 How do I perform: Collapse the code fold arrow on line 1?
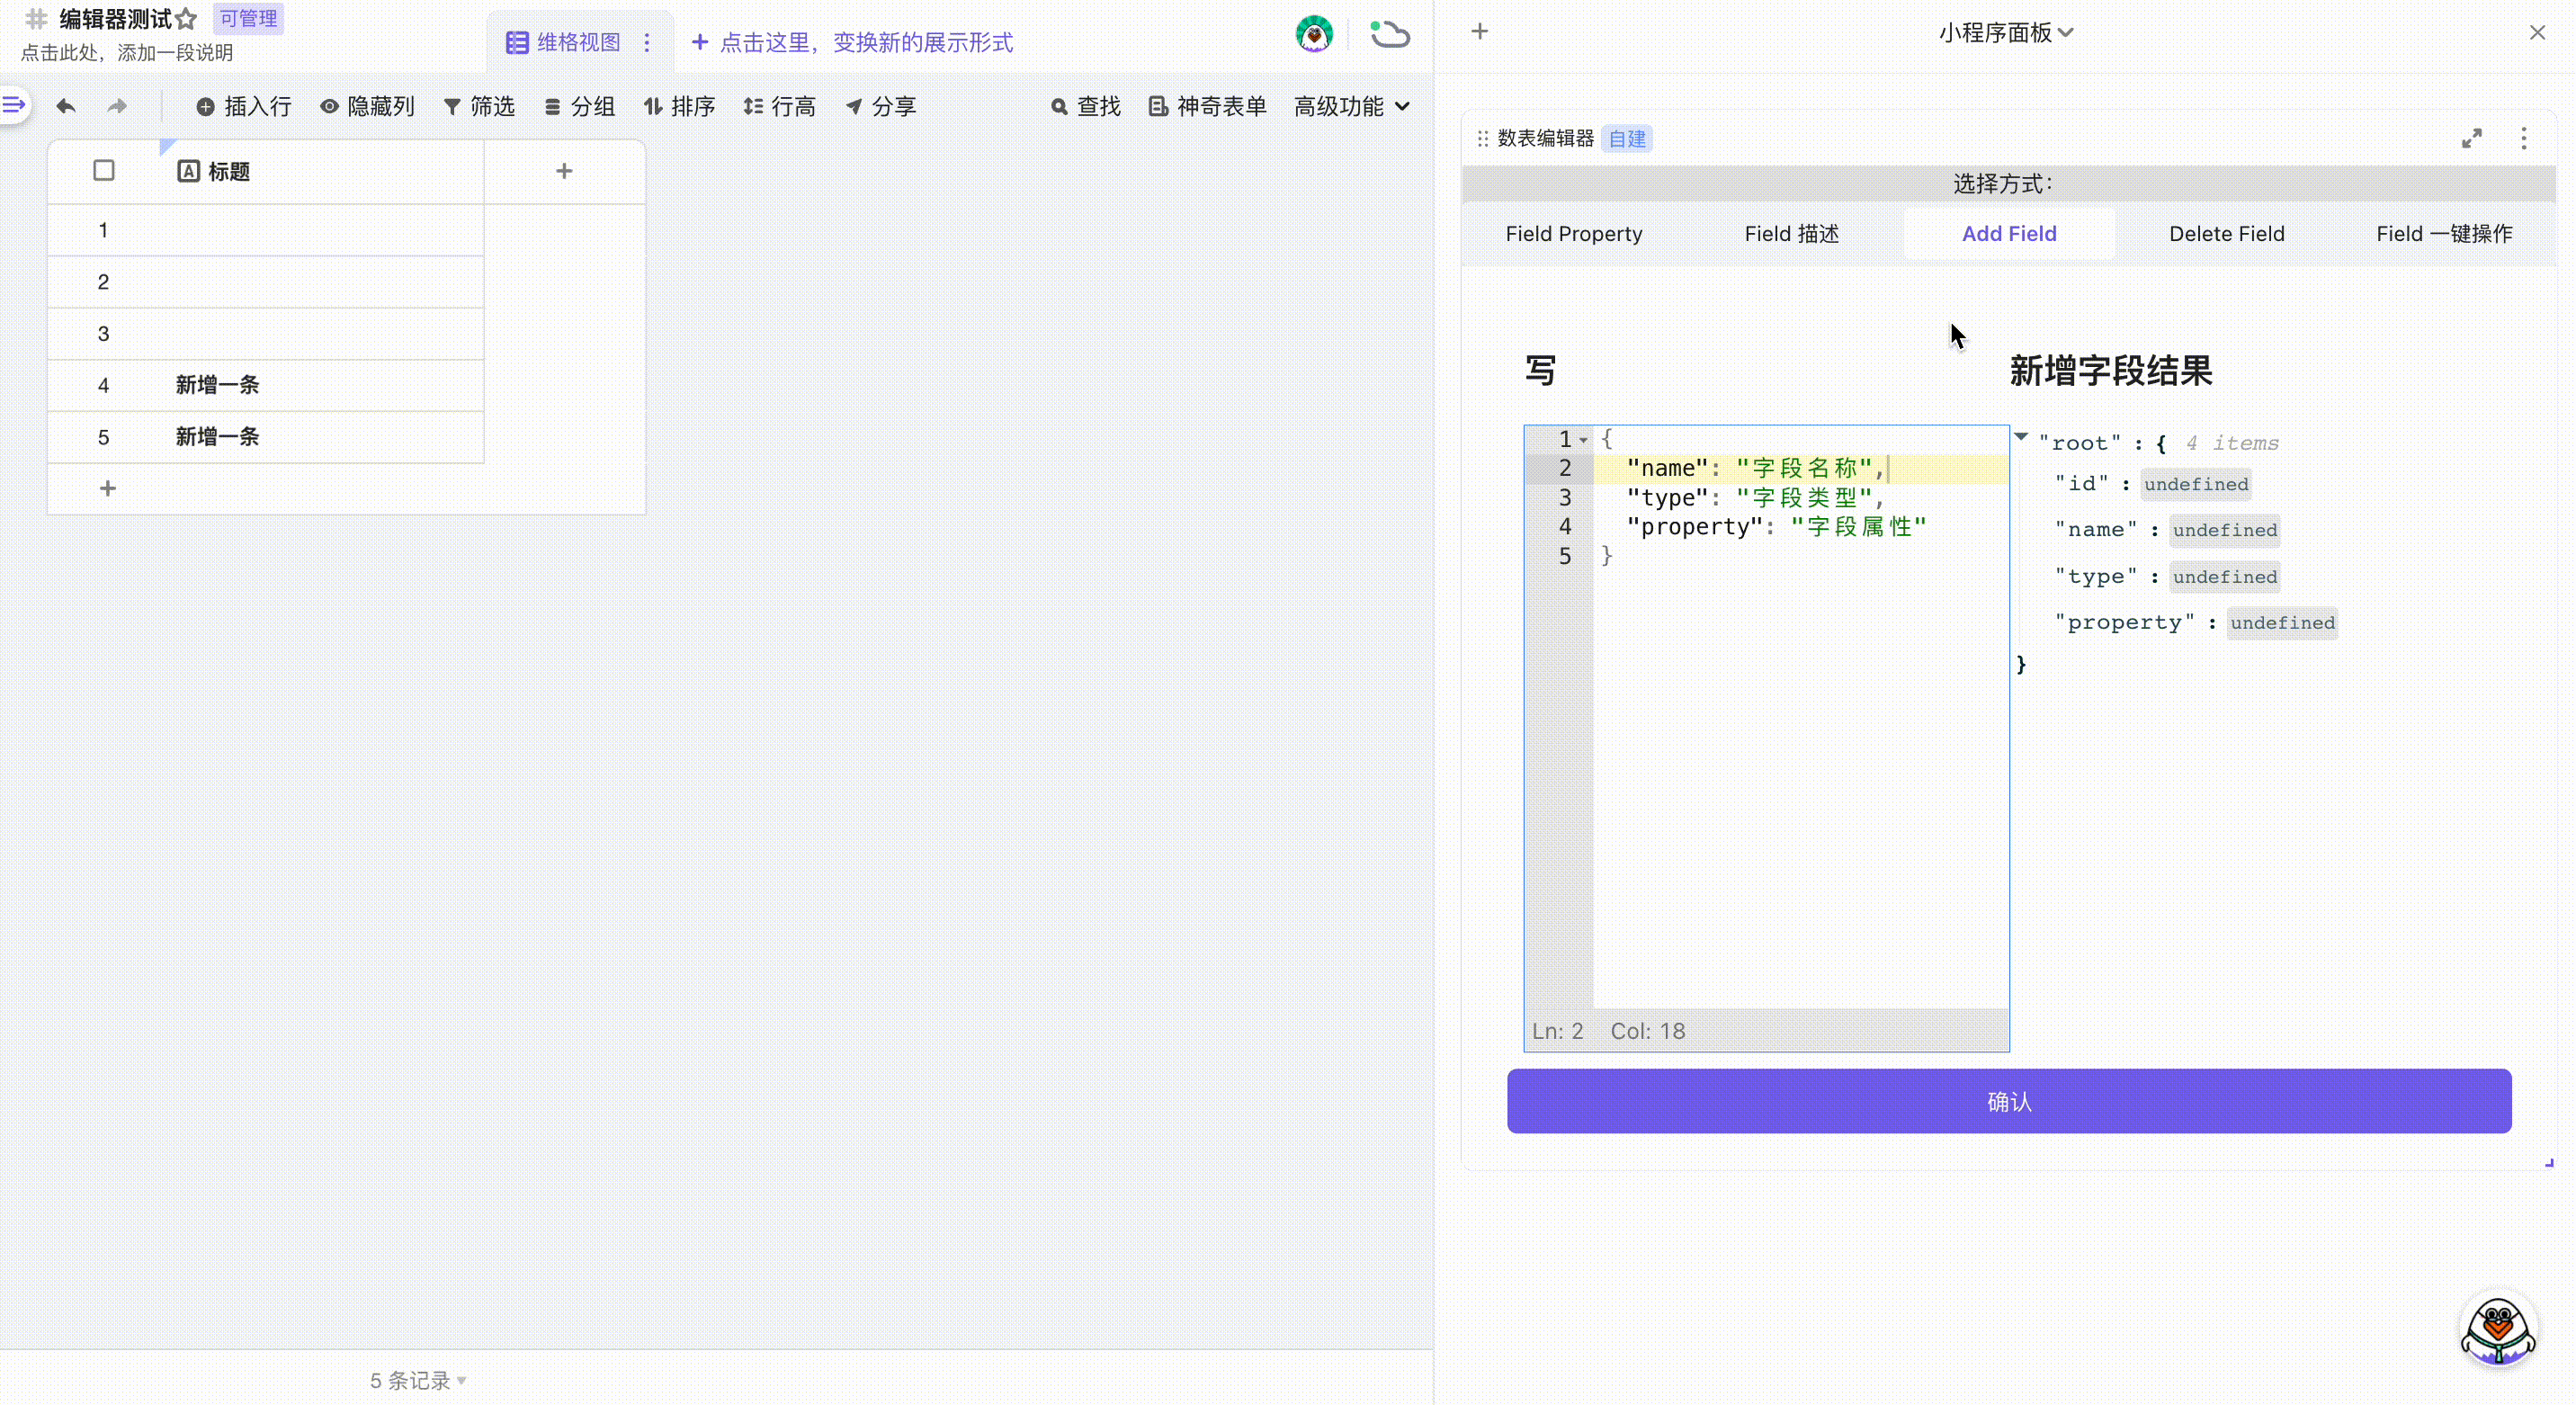(1584, 440)
